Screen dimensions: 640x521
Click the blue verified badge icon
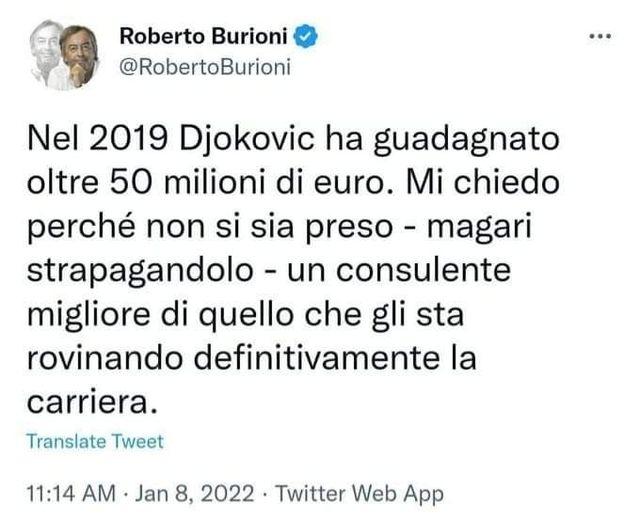[306, 36]
